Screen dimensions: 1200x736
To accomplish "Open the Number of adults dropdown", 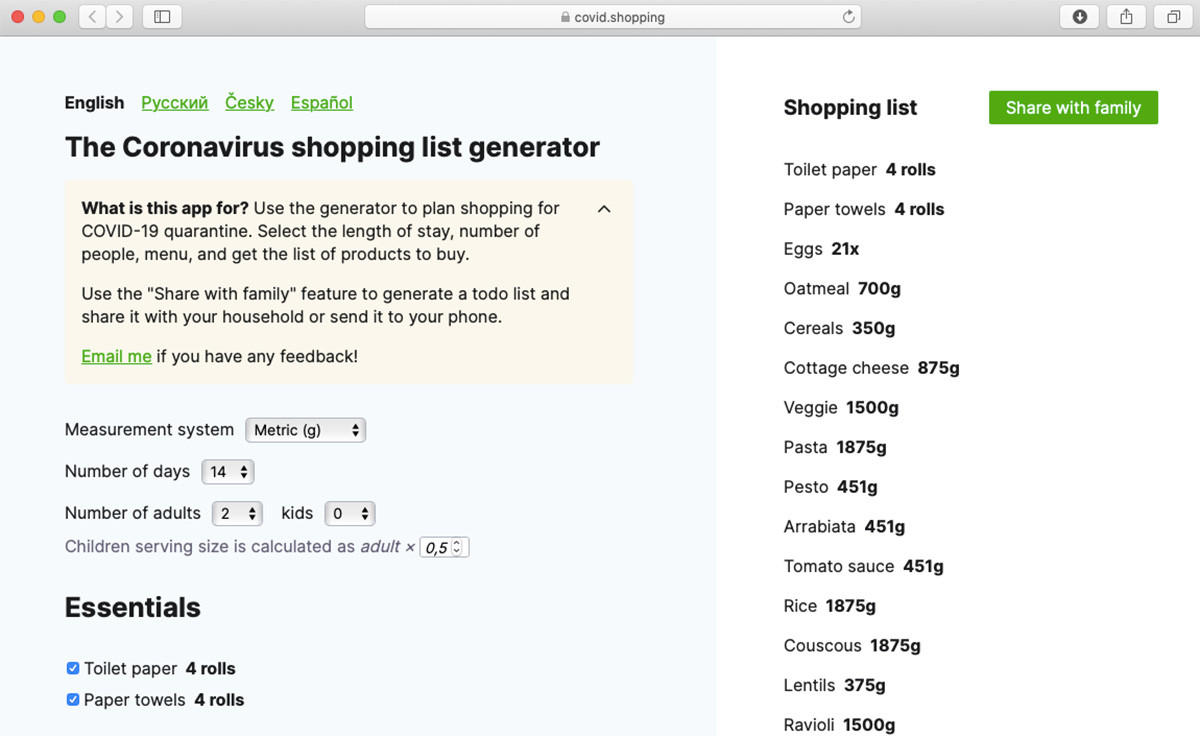I will [237, 513].
